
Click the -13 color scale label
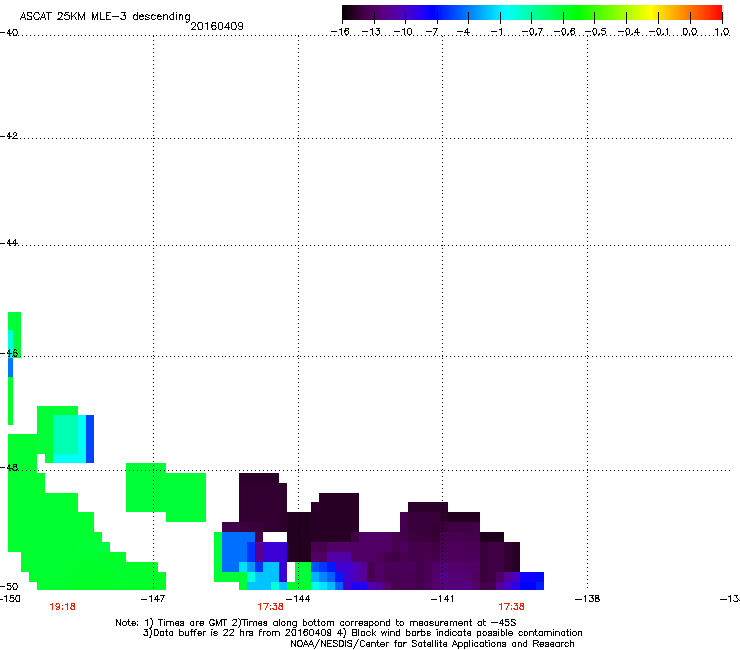coord(371,32)
